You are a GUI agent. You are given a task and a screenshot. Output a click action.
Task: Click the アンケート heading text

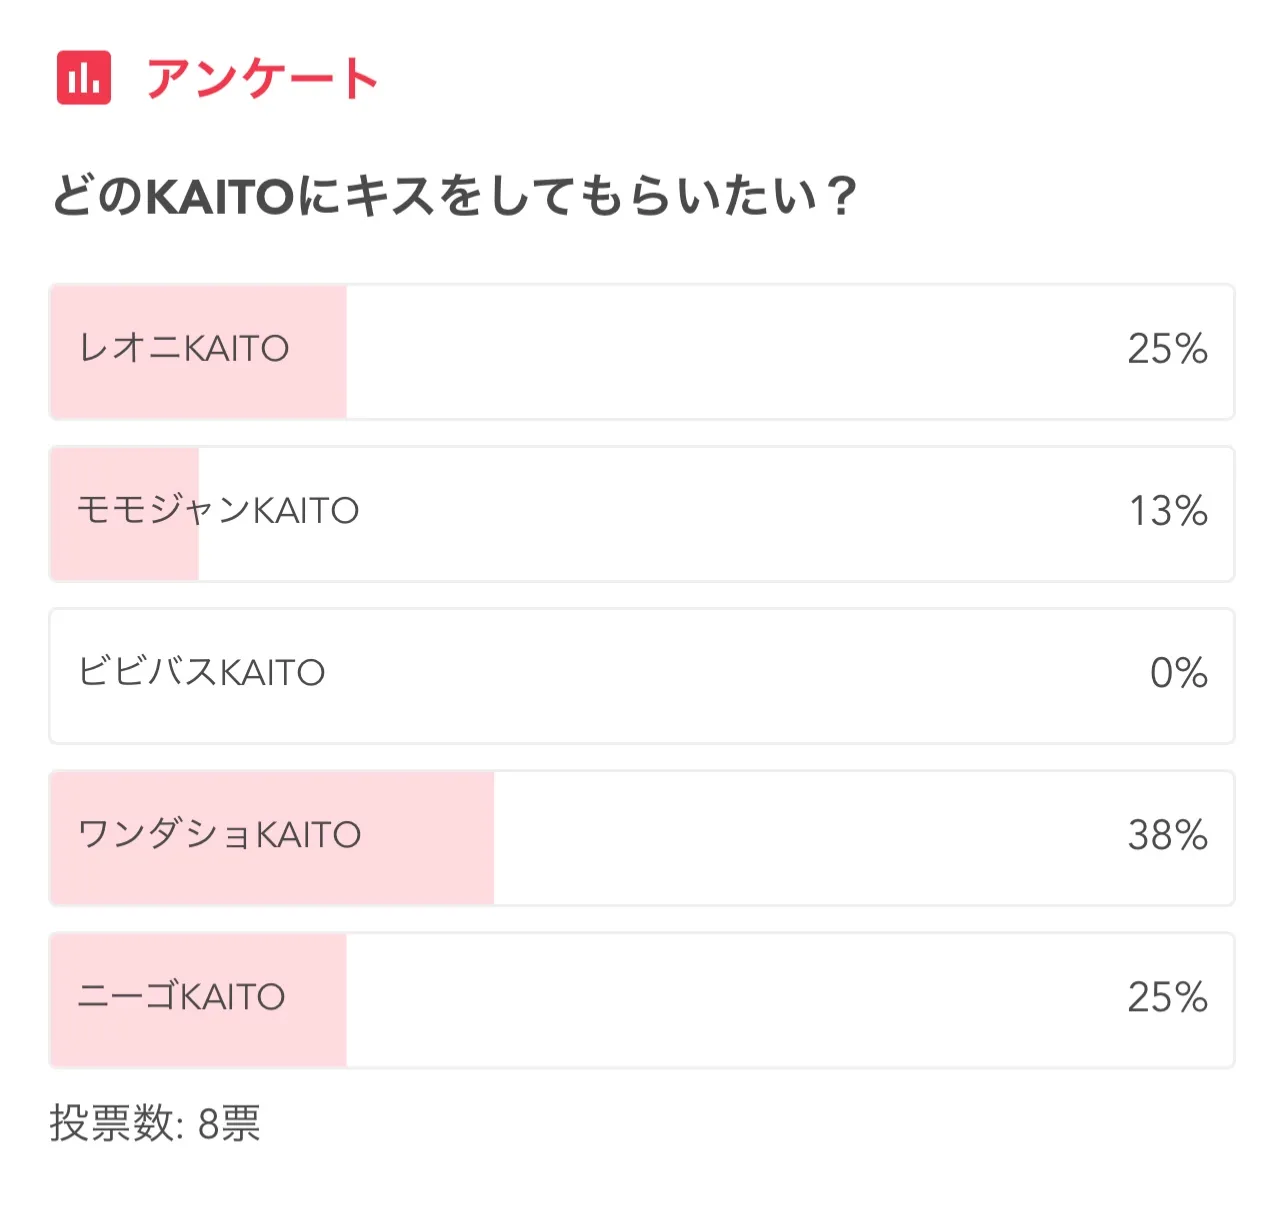262,78
